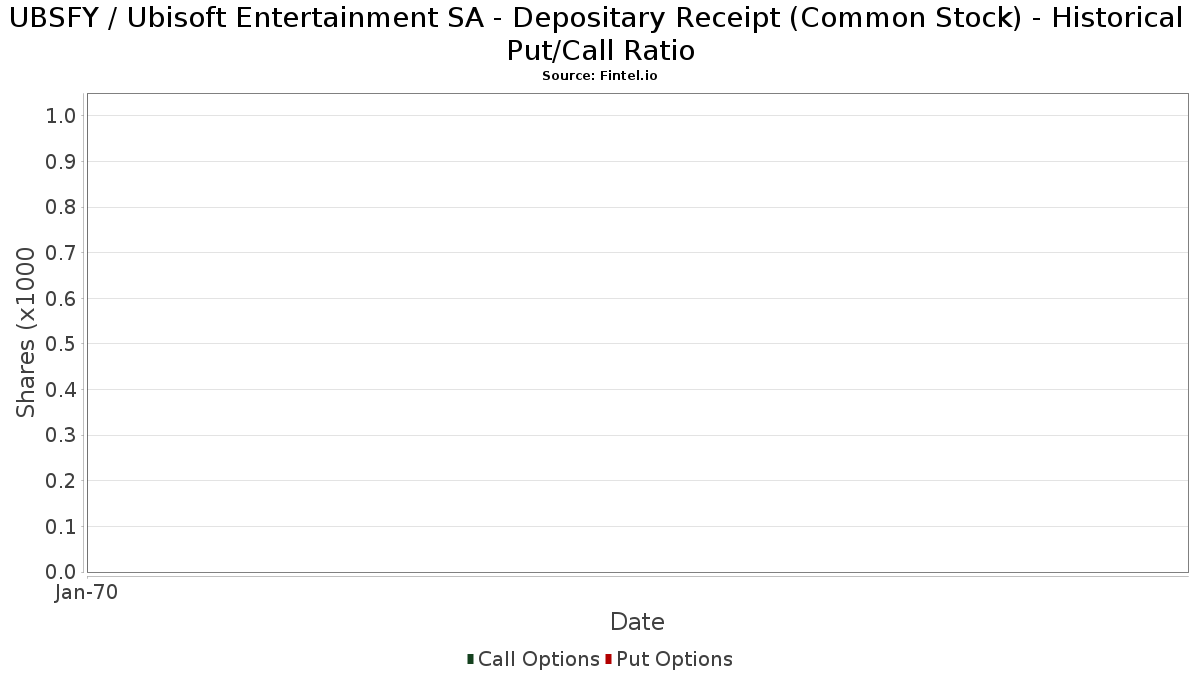1200x675 pixels.
Task: Click the Date x-axis title
Action: 637,622
